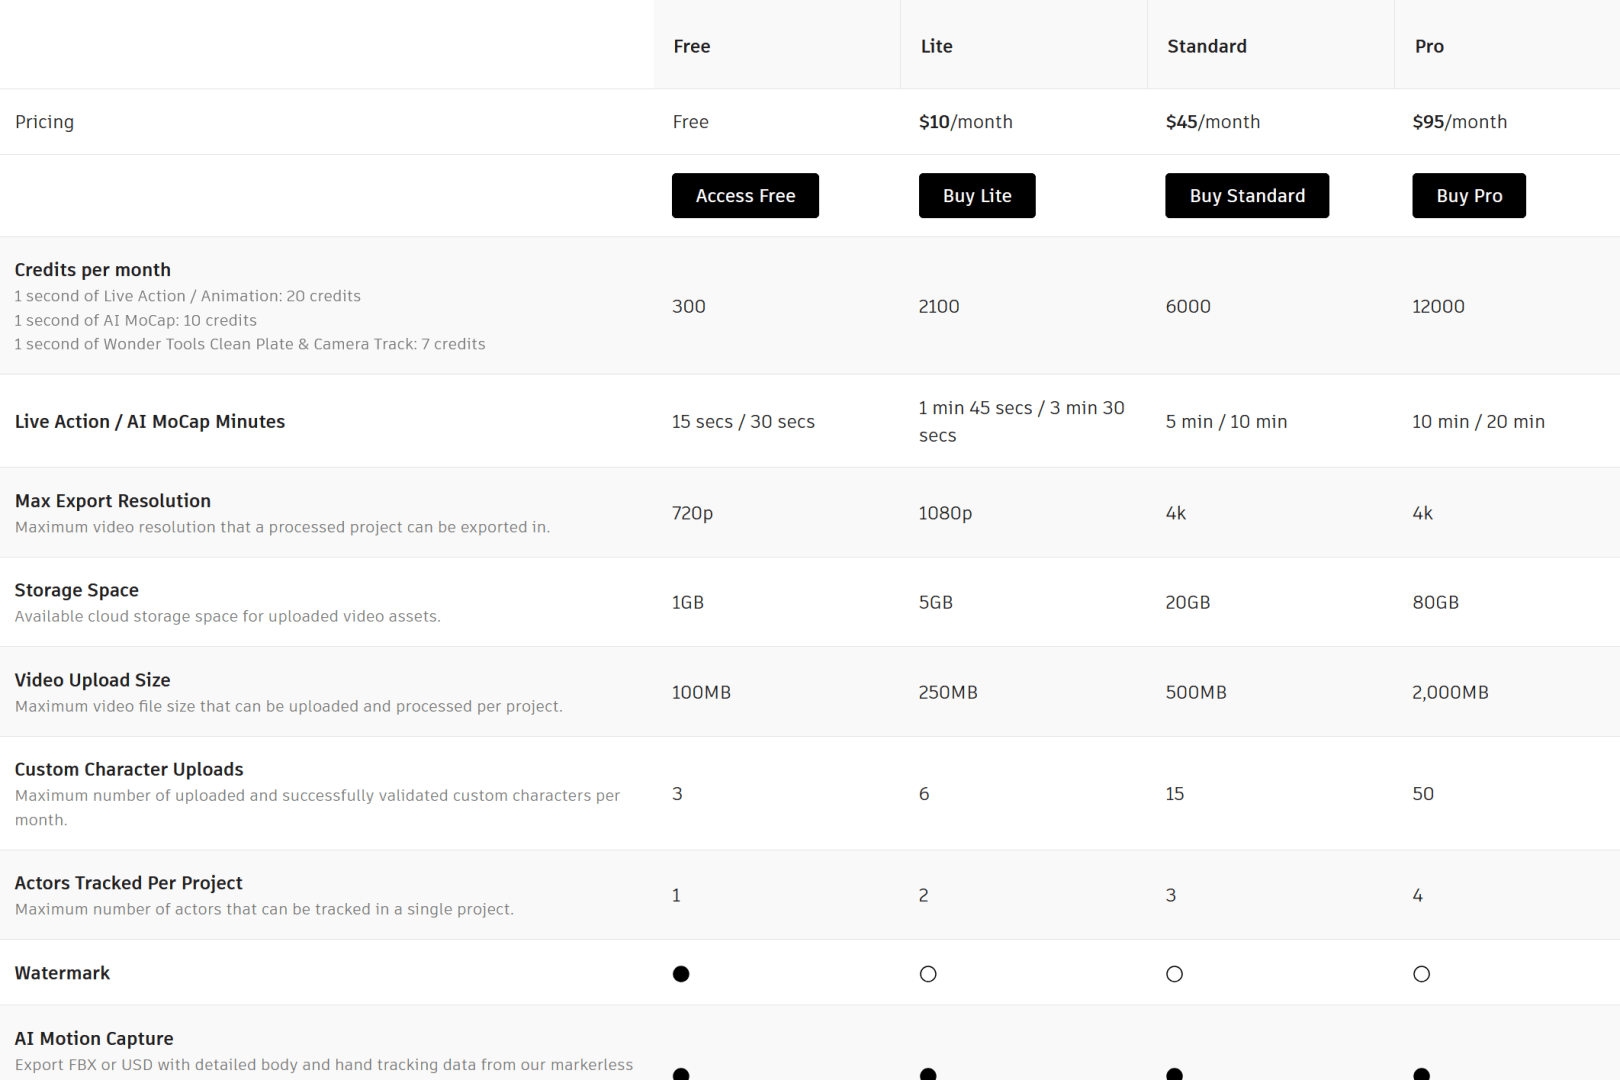Click the Access Free button
This screenshot has width=1620, height=1080.
pyautogui.click(x=744, y=195)
